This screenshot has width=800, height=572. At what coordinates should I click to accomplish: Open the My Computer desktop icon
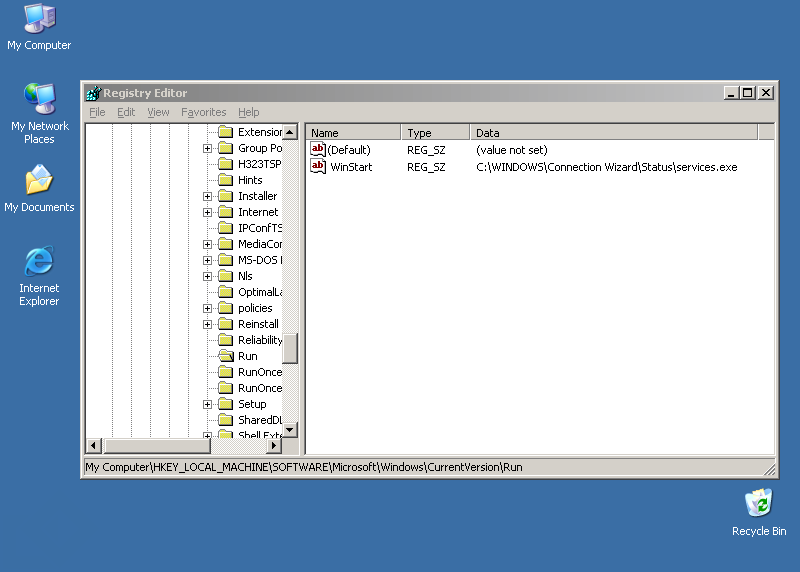(39, 27)
